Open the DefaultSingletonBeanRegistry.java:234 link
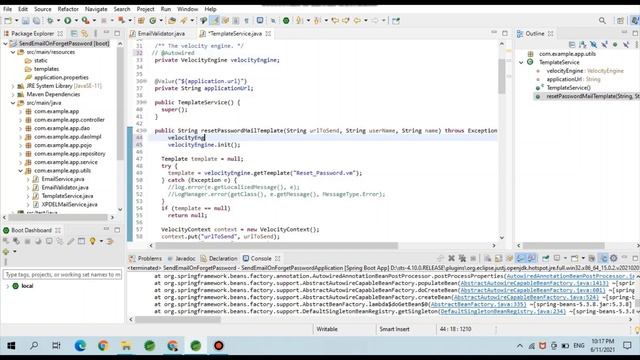 502,311
